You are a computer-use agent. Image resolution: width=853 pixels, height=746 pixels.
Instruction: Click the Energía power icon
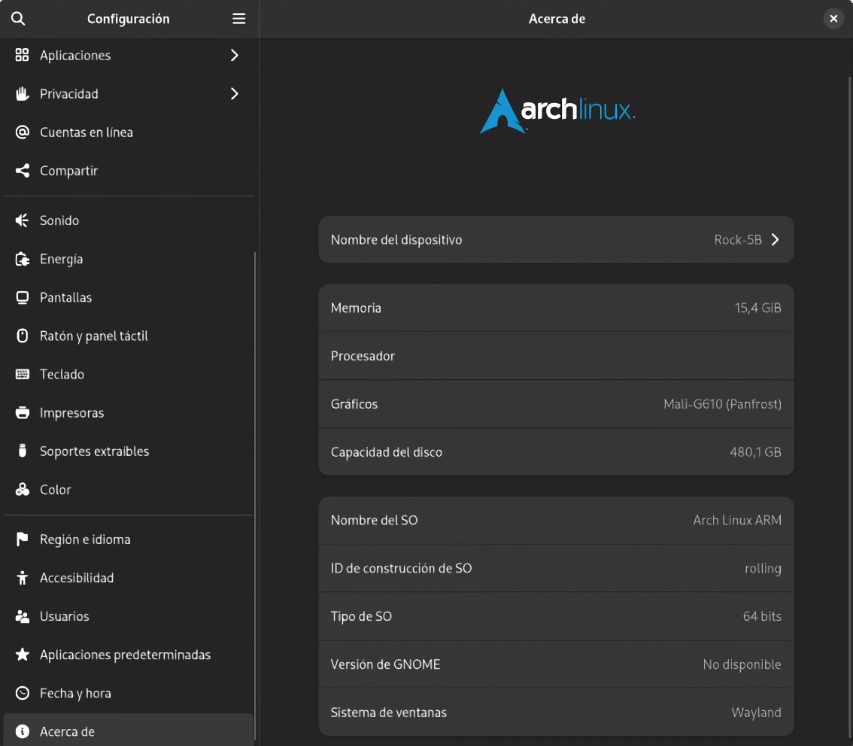pyautogui.click(x=22, y=259)
